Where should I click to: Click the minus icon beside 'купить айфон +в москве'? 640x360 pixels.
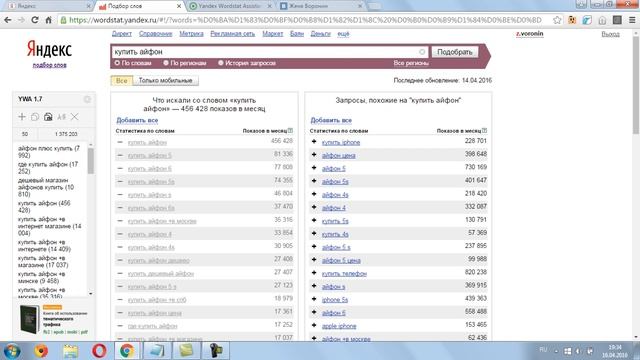[x=120, y=221]
